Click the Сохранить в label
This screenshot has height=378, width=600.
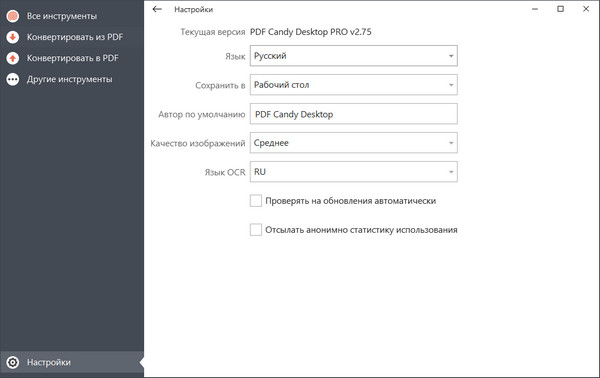pos(220,85)
